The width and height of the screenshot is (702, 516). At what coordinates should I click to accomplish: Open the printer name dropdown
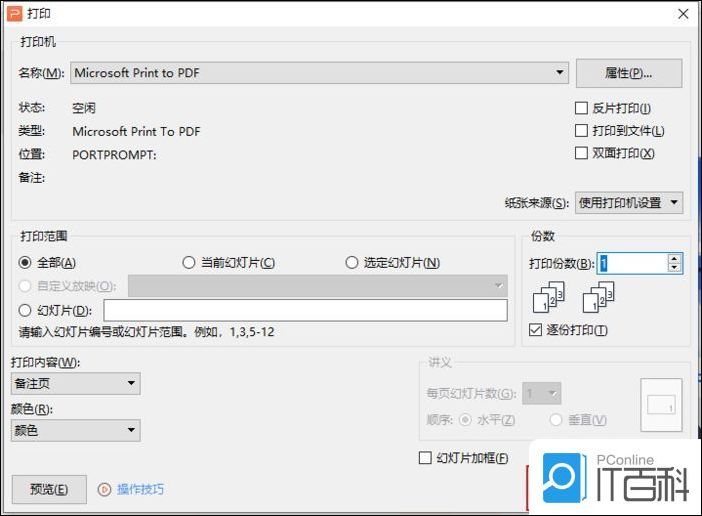319,73
